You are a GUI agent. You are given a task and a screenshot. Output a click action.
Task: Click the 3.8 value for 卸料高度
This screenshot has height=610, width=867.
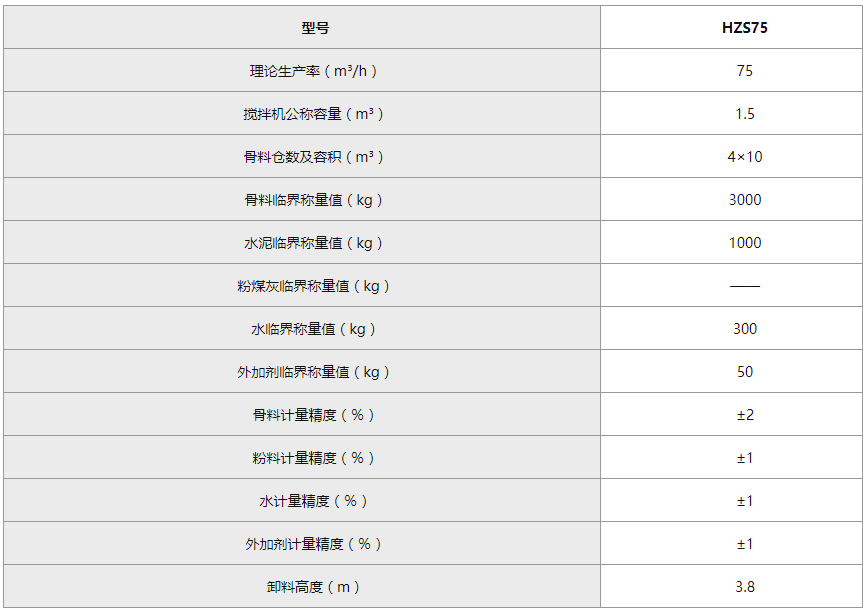pyautogui.click(x=744, y=587)
